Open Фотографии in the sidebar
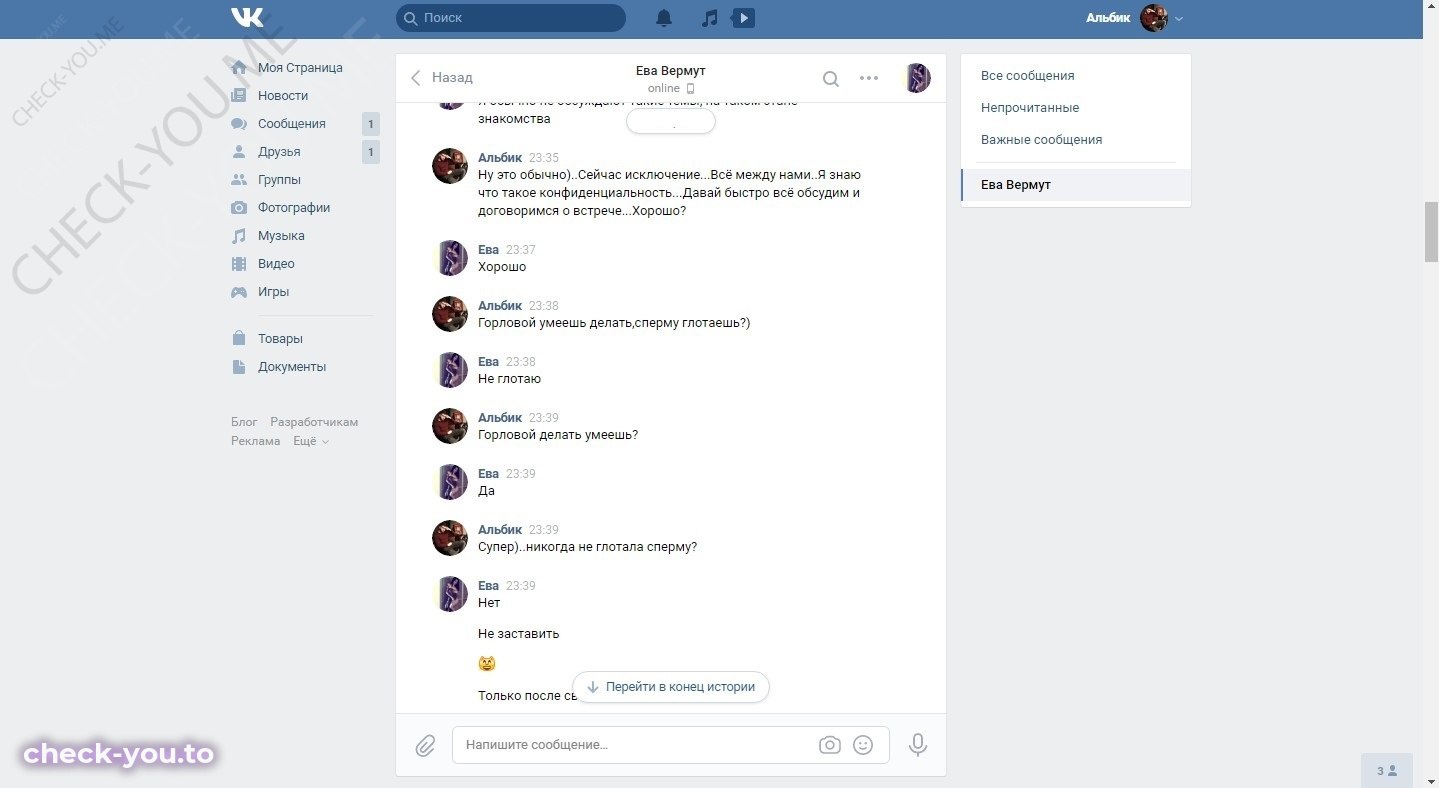1439x788 pixels. pos(294,208)
